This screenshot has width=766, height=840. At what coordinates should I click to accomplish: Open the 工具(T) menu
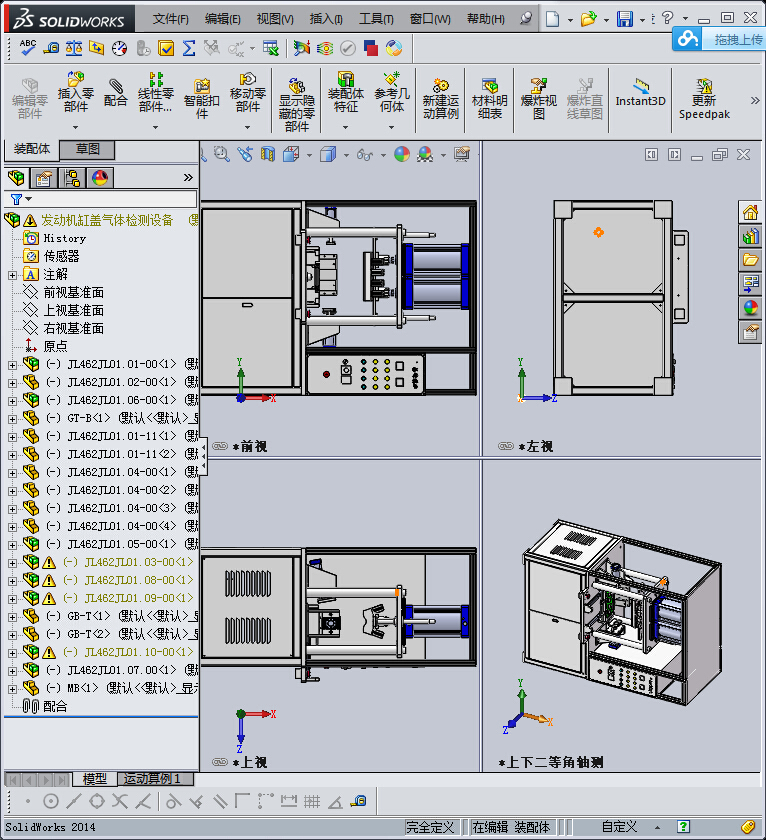[376, 19]
